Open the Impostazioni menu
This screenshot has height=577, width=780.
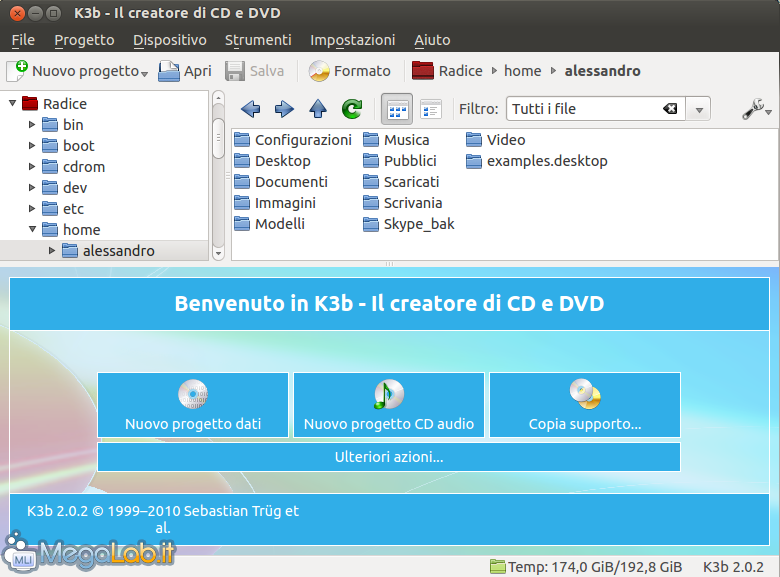click(x=353, y=40)
